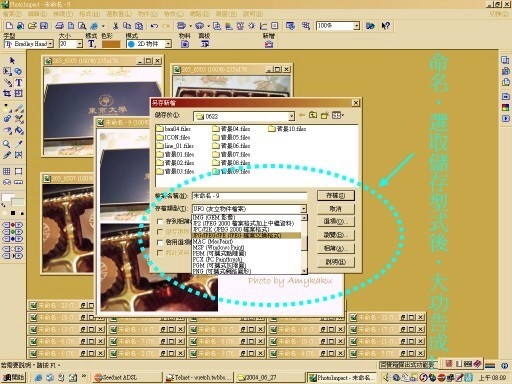Click the 存檔(S) Save button
Screen dimensions: 512x384
[x=336, y=195]
